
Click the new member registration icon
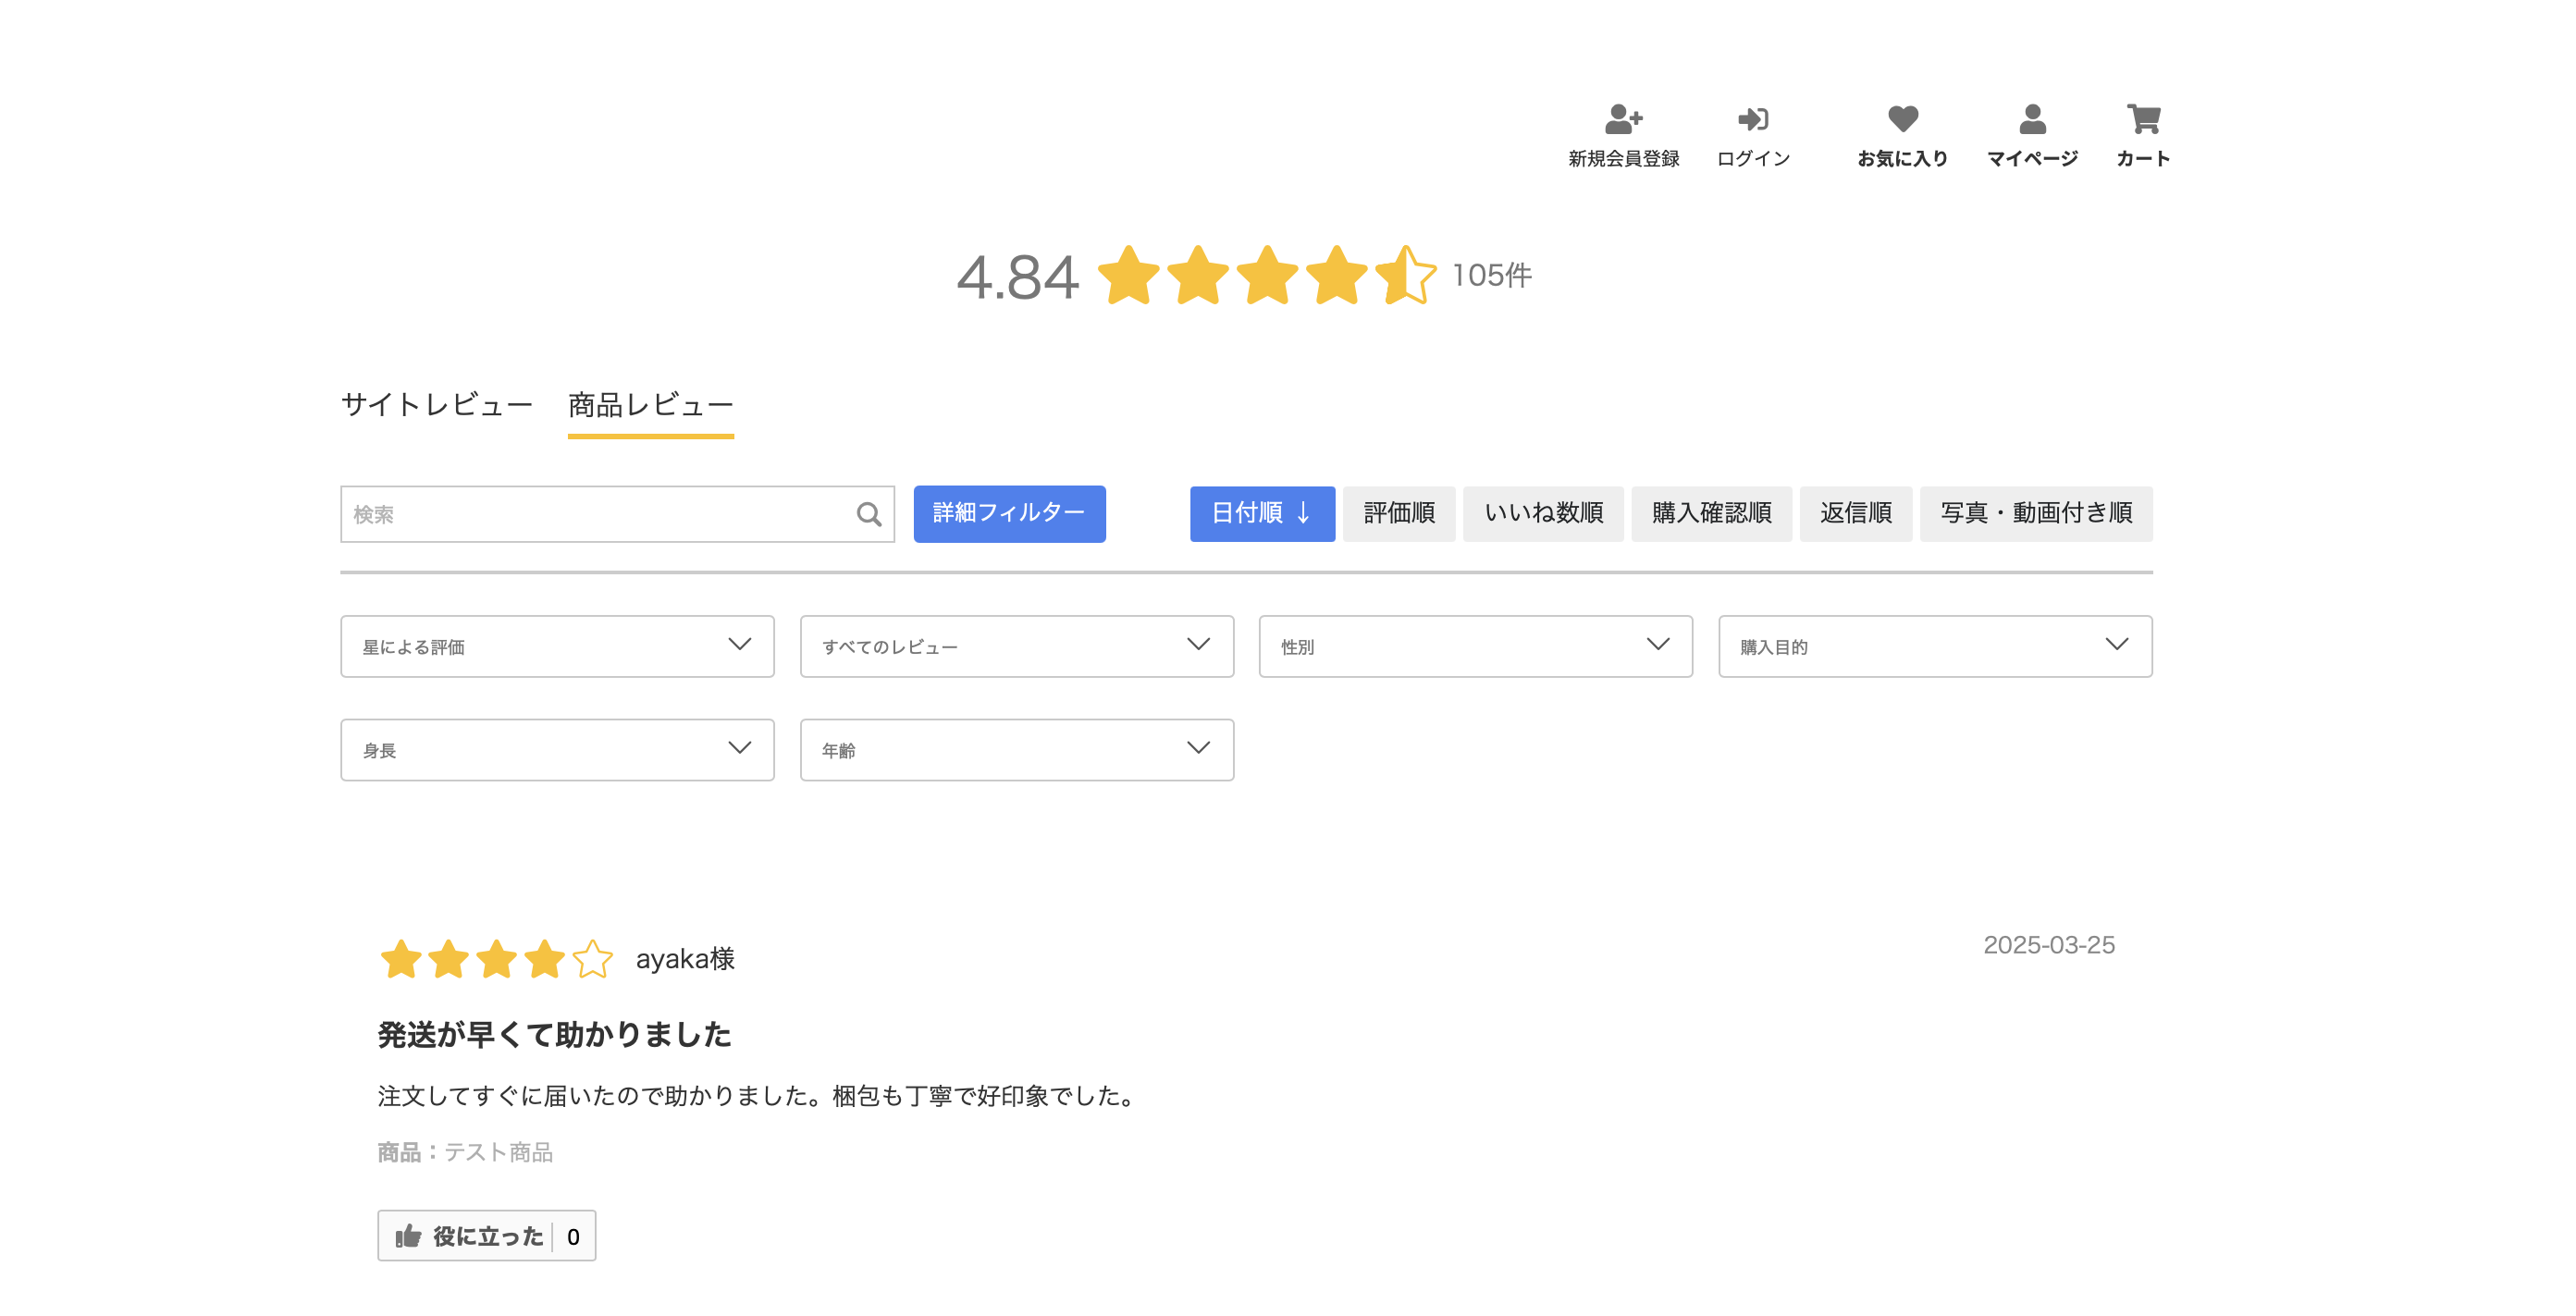pos(1622,119)
